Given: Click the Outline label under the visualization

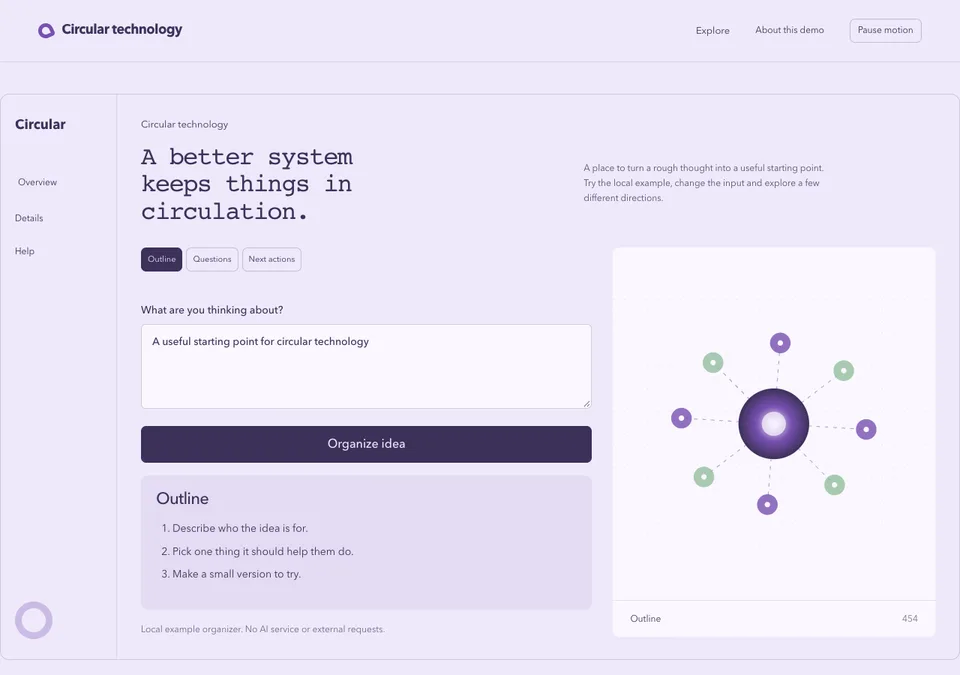Looking at the screenshot, I should point(645,619).
